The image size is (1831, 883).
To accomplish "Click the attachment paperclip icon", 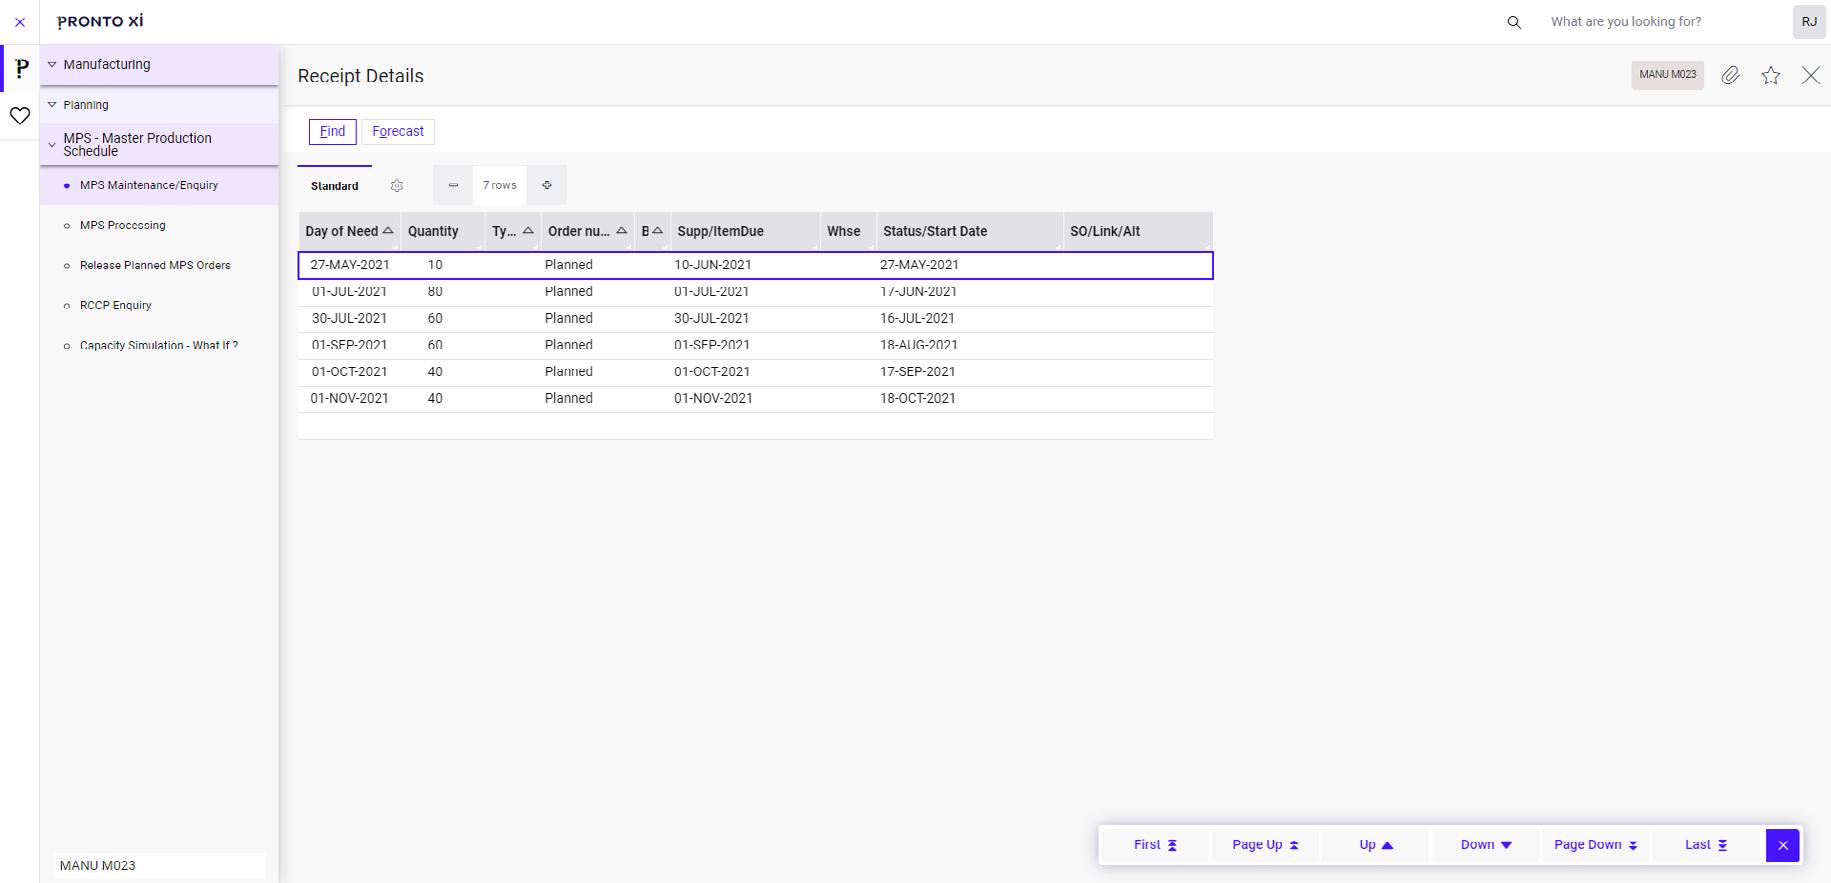I will click(1730, 75).
